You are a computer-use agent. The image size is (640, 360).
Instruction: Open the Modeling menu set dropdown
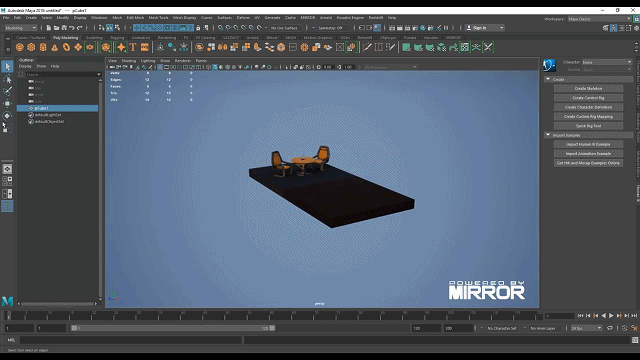click(x=20, y=28)
